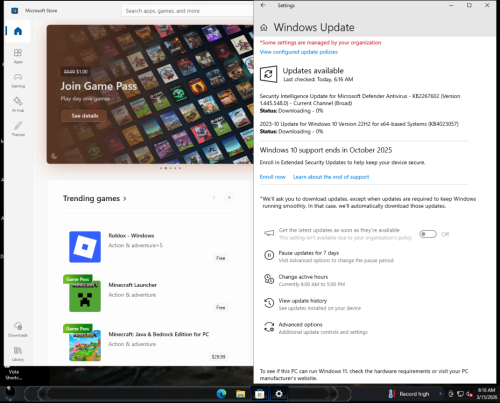The width and height of the screenshot is (500, 403).
Task: Click the Store search apps input field
Action: tap(188, 11)
